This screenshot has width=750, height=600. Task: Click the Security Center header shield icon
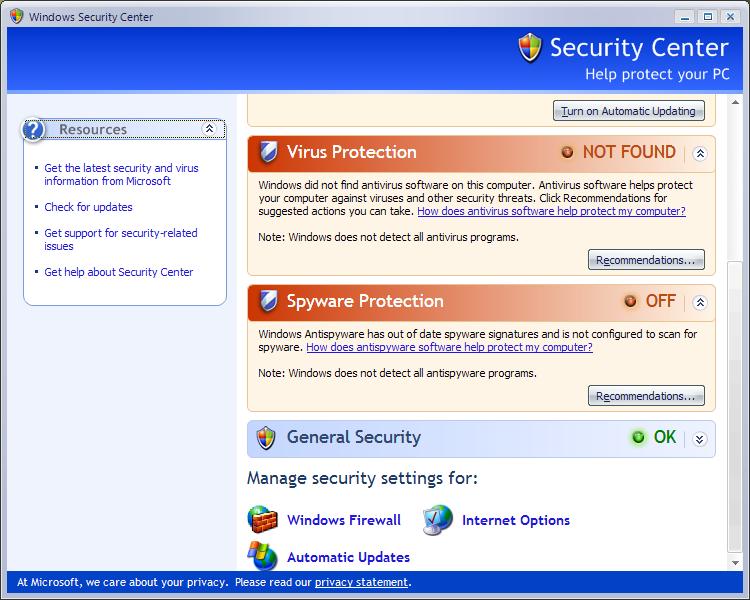coord(529,47)
